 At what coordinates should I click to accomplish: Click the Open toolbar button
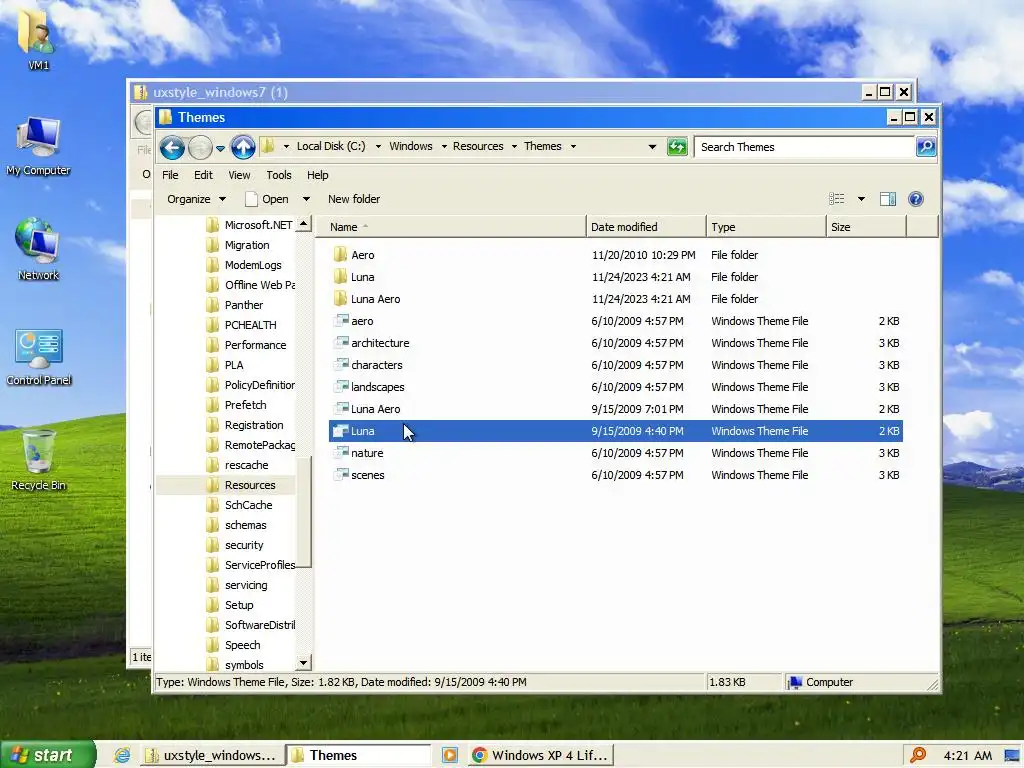pyautogui.click(x=266, y=199)
